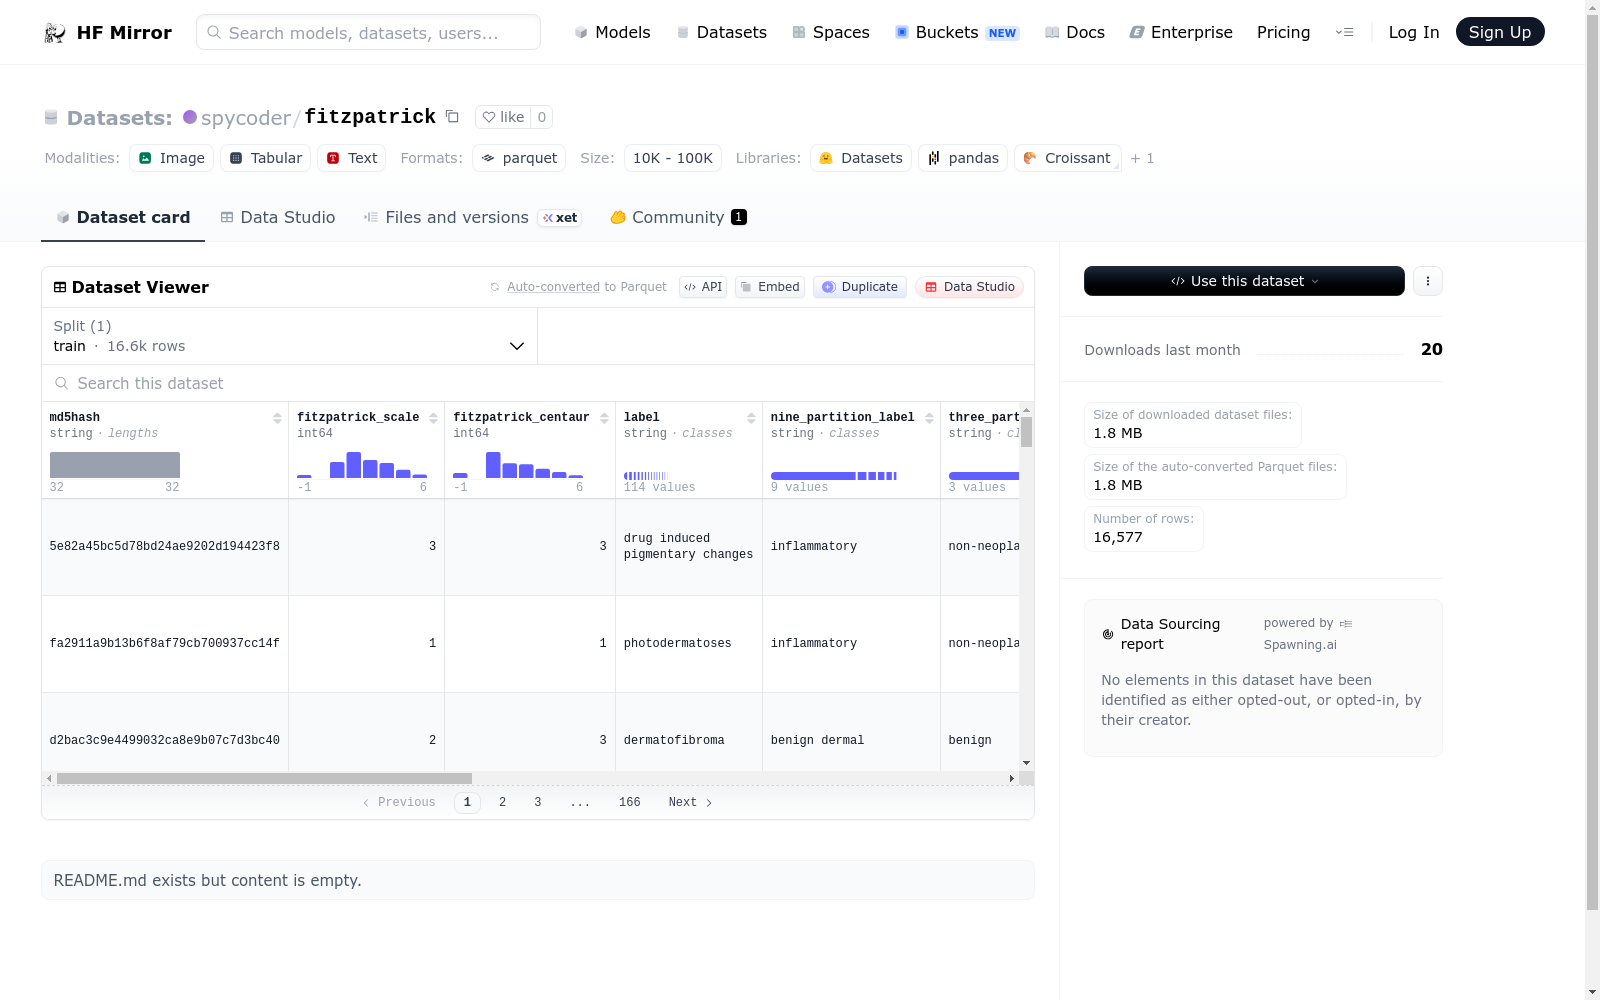The height and width of the screenshot is (1000, 1600).
Task: Click the Next page button
Action: click(690, 802)
